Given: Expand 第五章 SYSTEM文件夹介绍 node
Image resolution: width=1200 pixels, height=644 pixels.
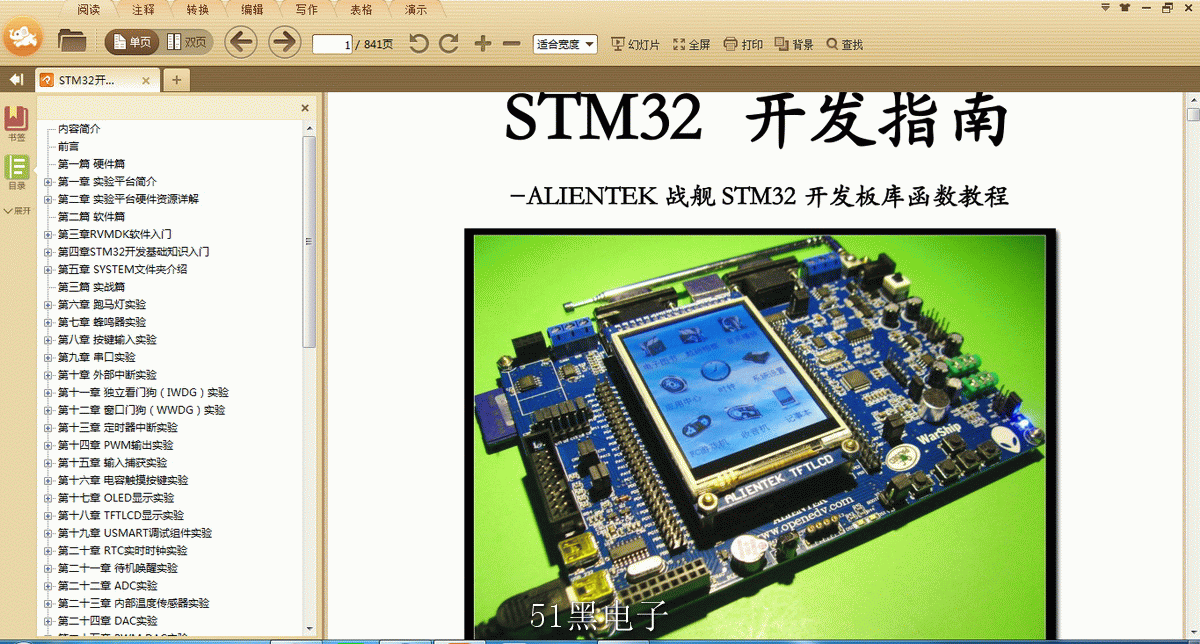Looking at the screenshot, I should pyautogui.click(x=48, y=269).
